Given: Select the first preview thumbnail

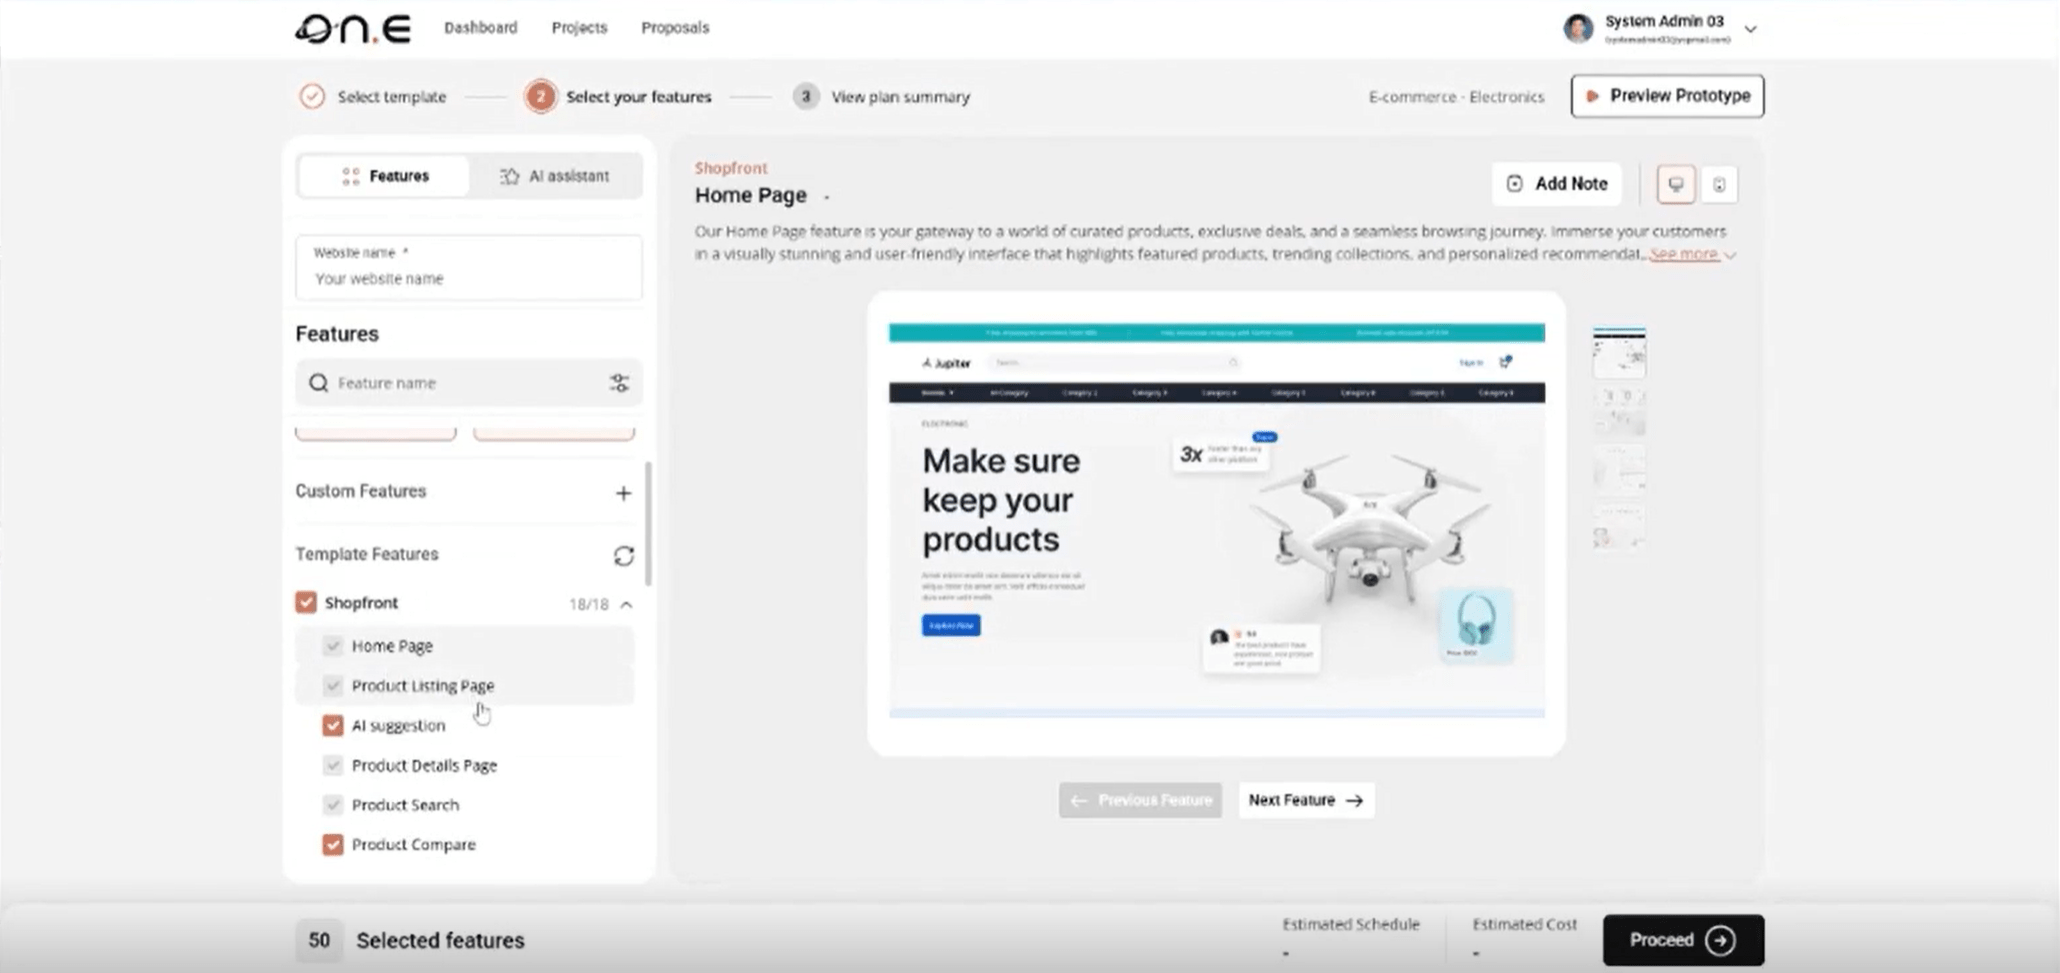Looking at the screenshot, I should (1619, 352).
